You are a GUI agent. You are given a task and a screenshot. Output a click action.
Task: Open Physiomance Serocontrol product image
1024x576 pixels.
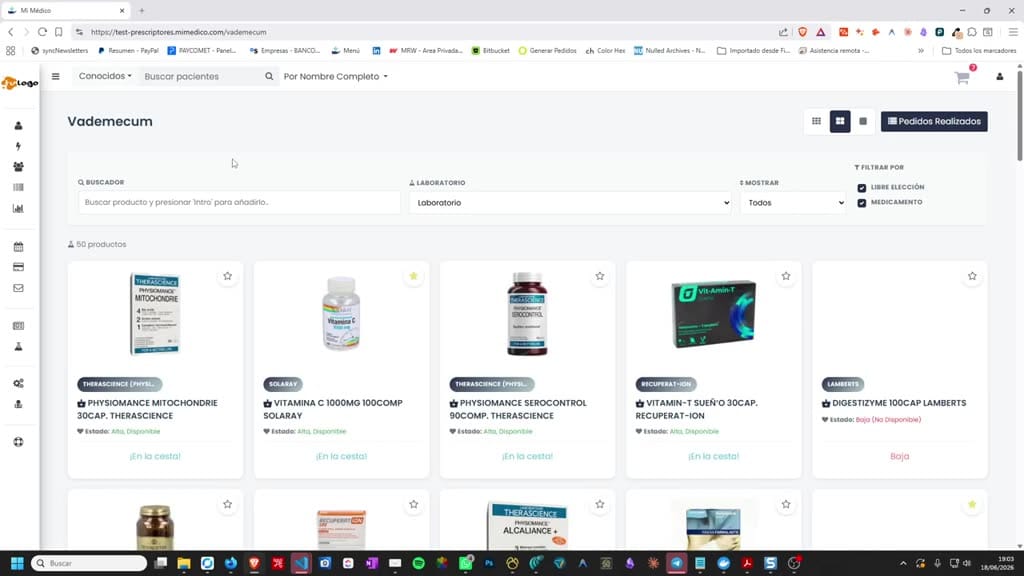click(527, 314)
